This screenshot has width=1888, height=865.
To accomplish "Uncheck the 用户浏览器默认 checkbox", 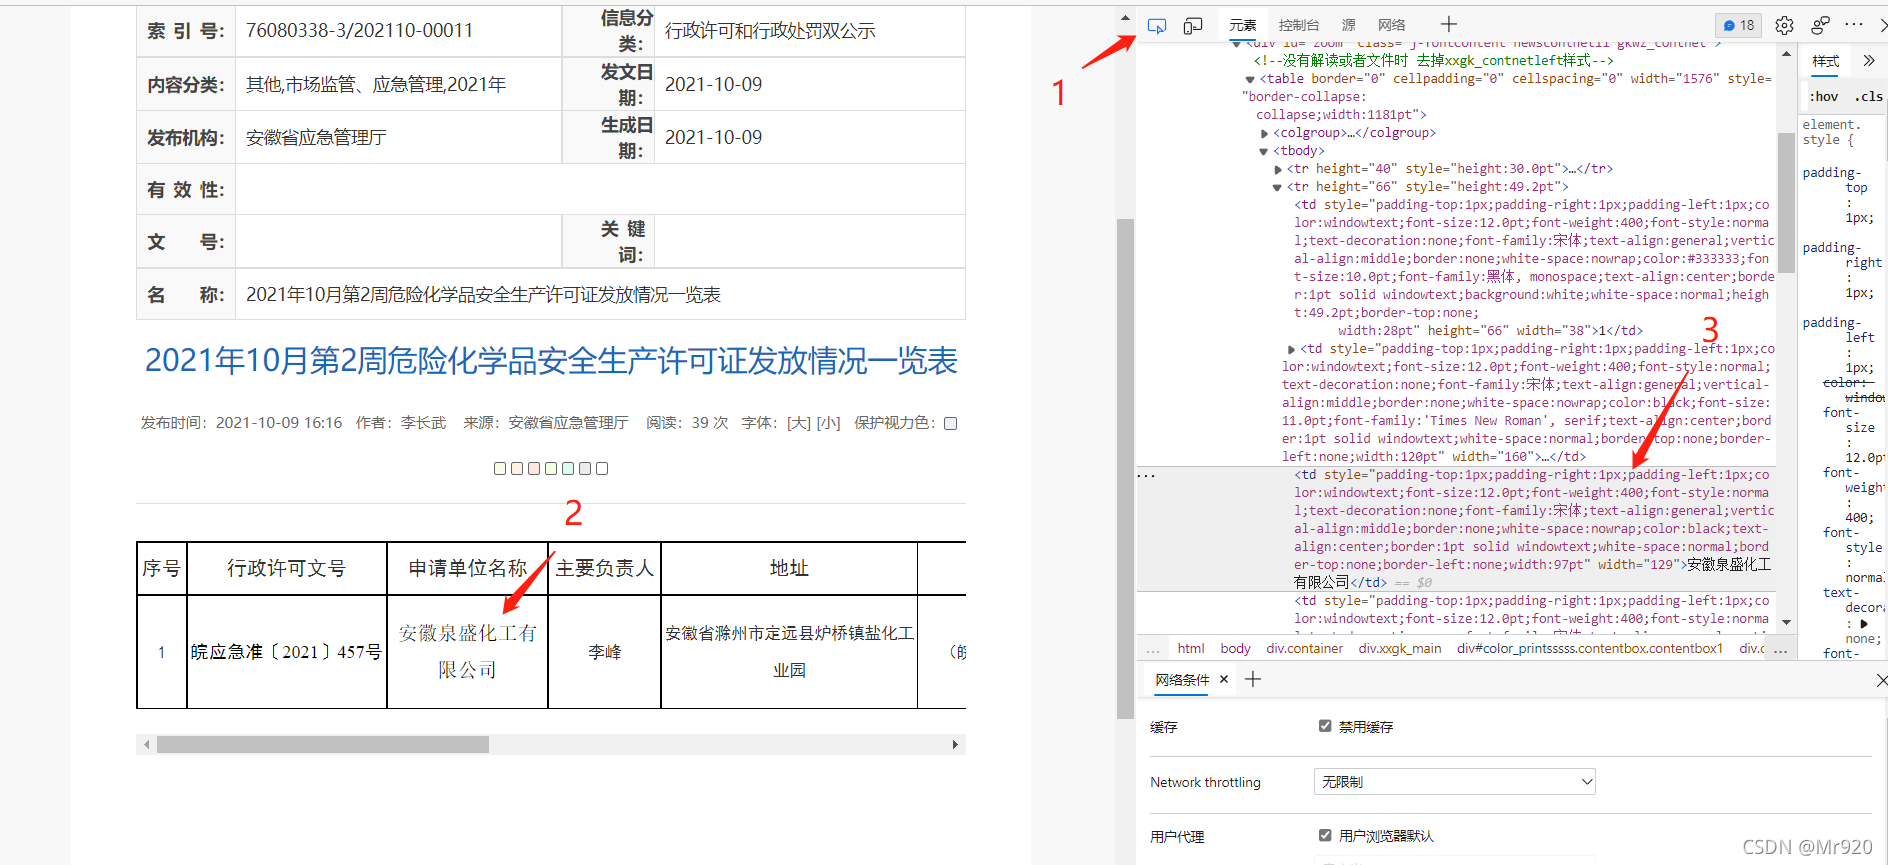I will tap(1325, 835).
